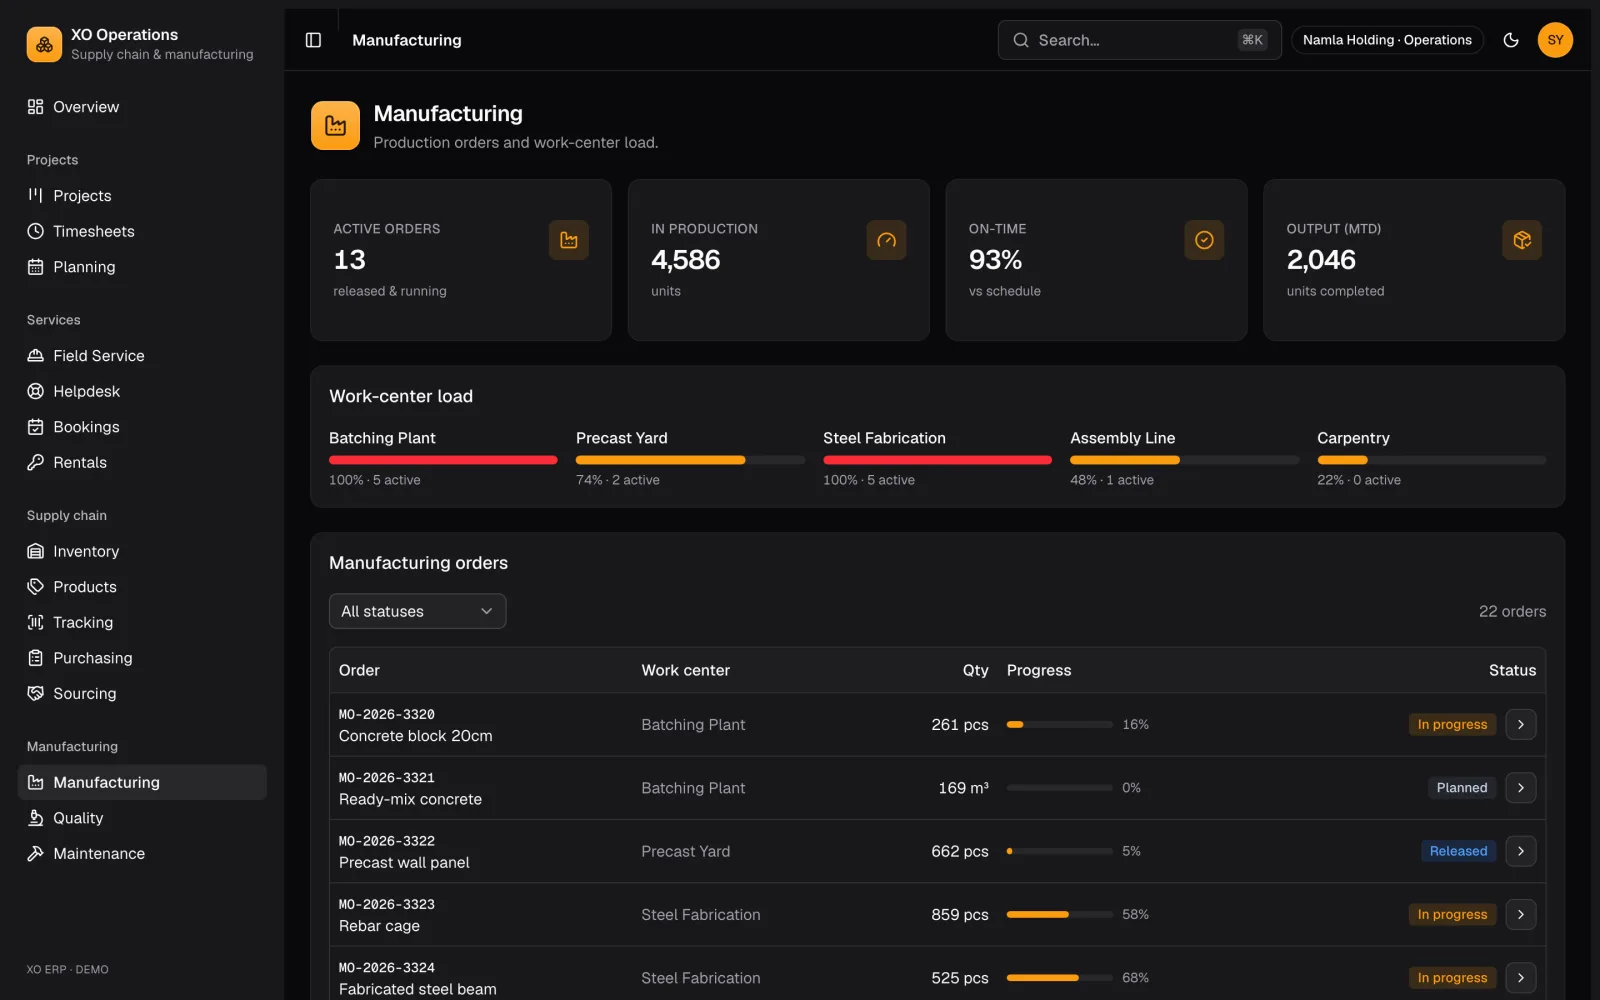Click the Active Orders factory icon

568,240
